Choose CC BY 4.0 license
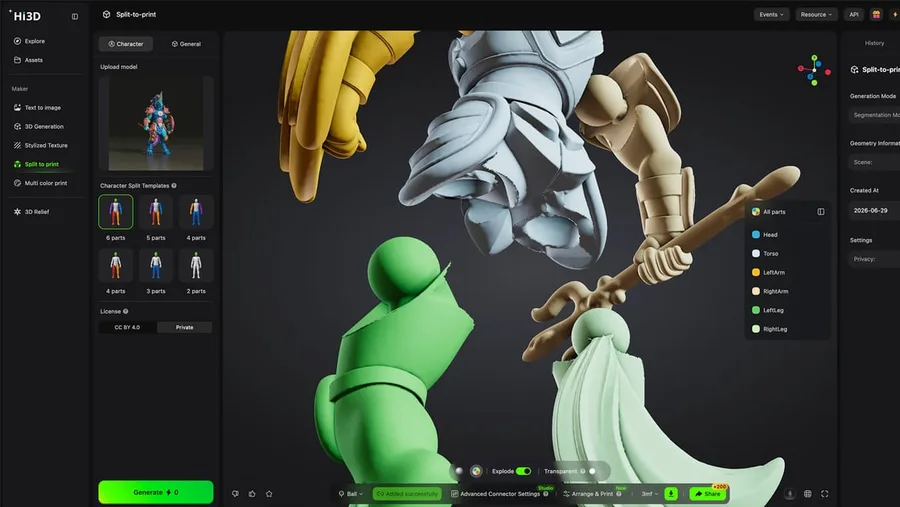 (x=127, y=327)
